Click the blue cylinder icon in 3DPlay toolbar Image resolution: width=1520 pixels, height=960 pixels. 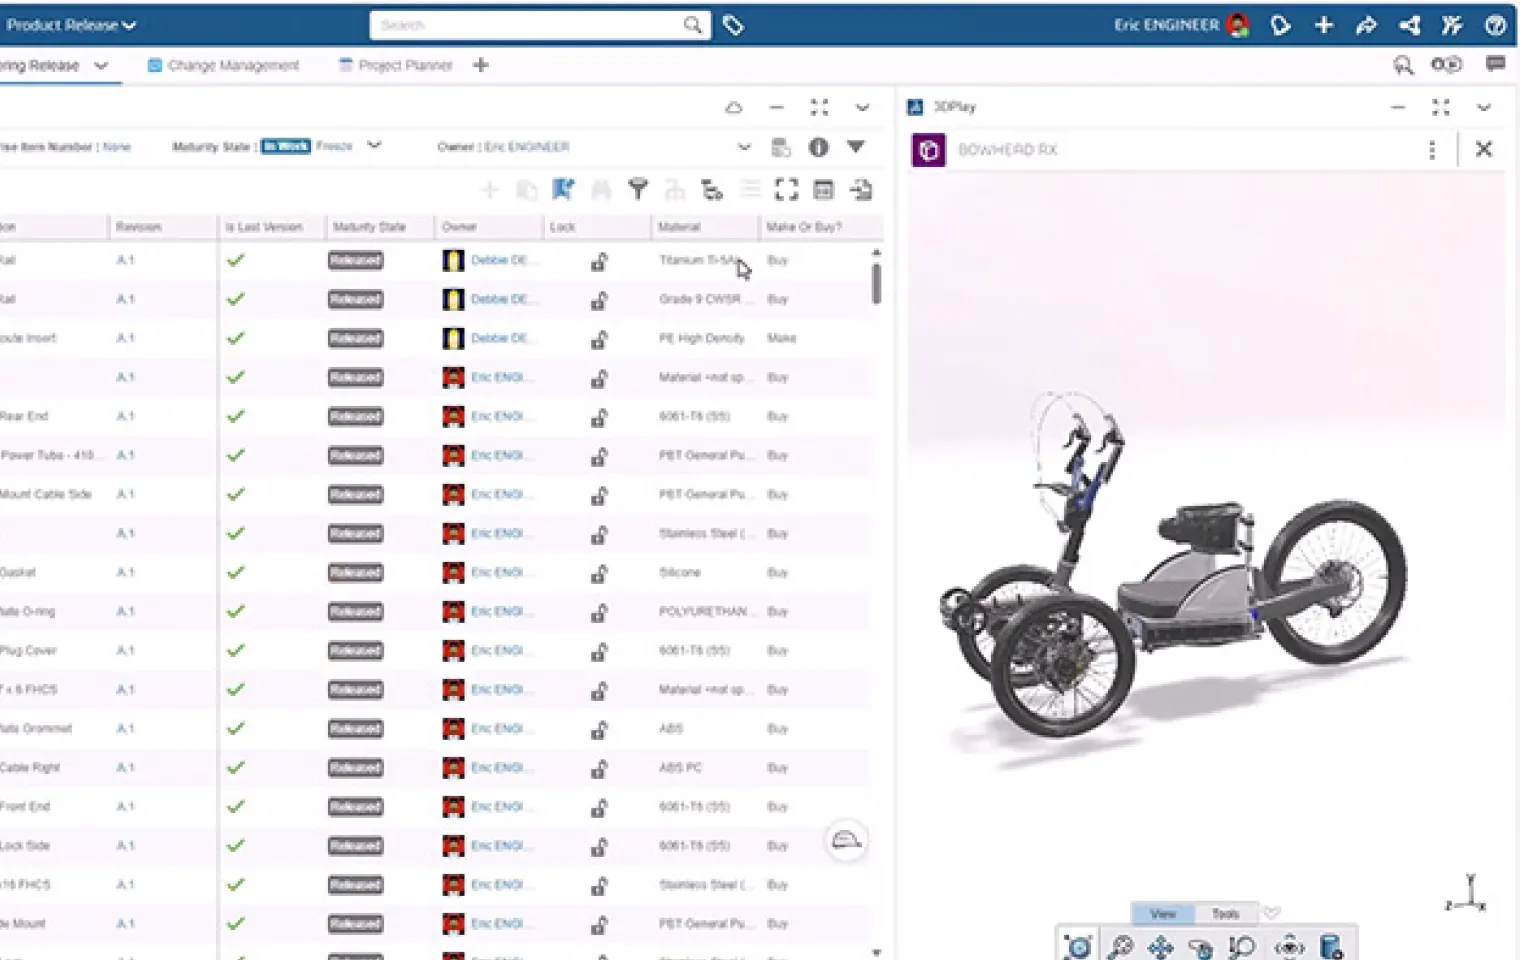[1331, 946]
